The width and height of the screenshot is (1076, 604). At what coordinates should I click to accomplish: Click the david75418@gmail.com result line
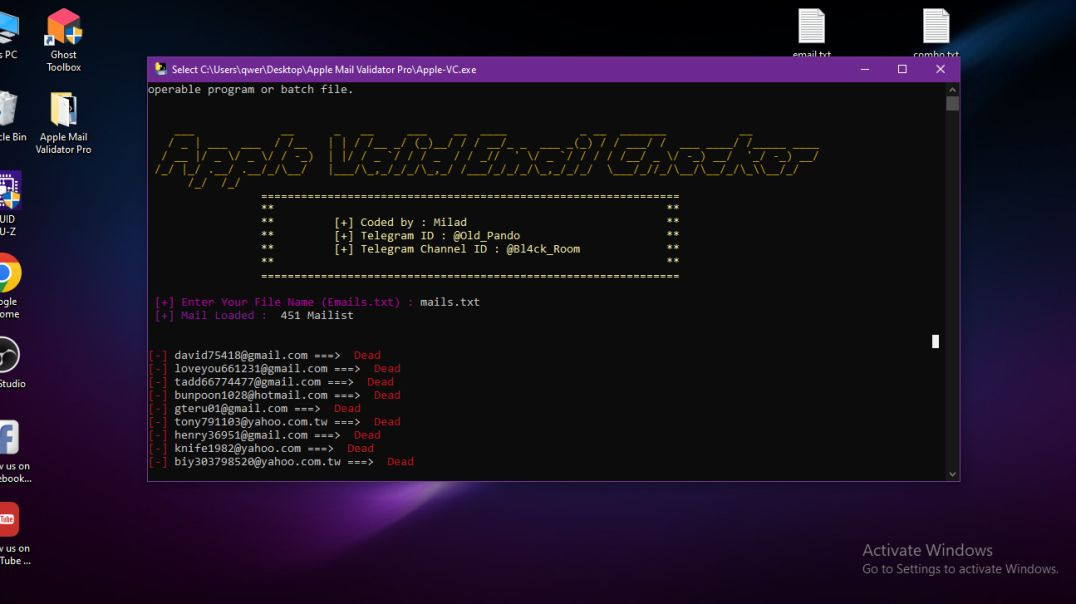click(x=264, y=355)
